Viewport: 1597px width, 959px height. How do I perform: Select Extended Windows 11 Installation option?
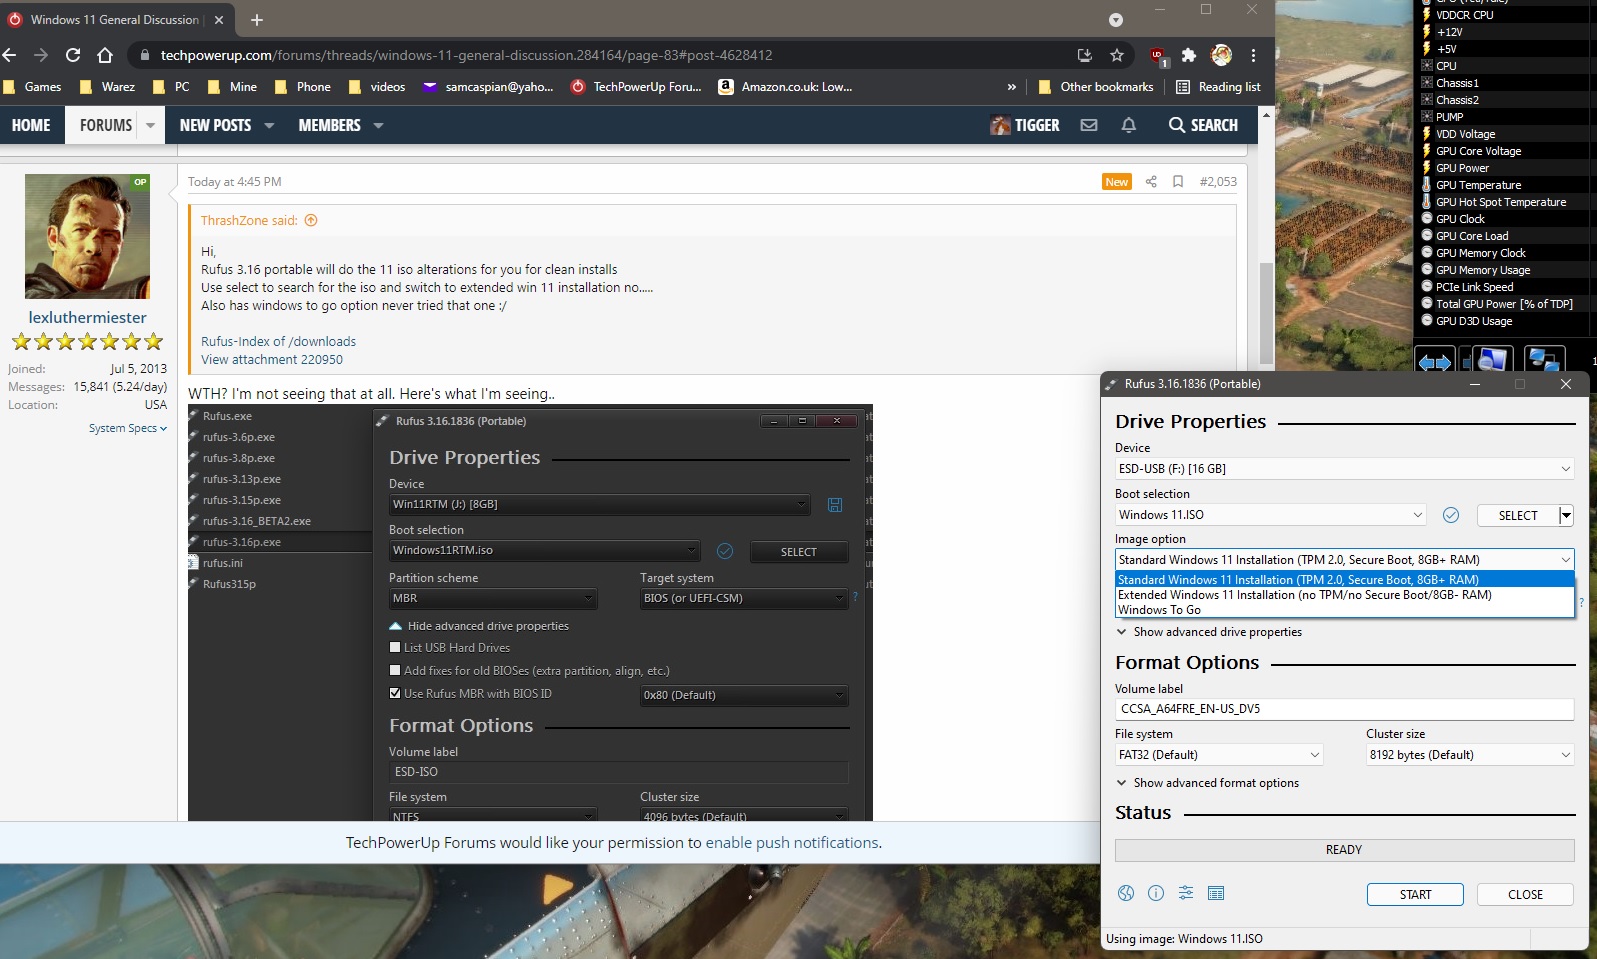point(1344,595)
